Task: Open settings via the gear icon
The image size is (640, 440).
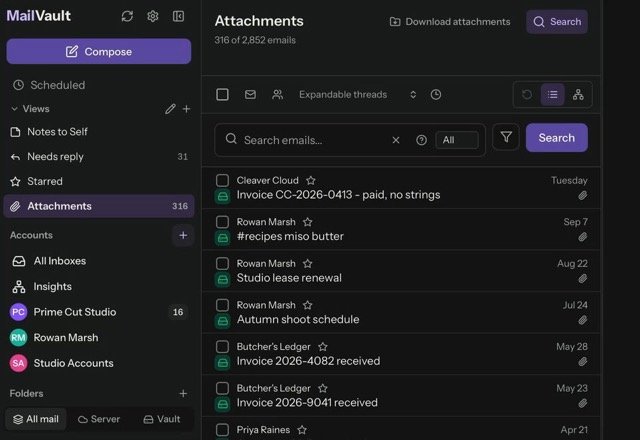Action: pos(153,16)
